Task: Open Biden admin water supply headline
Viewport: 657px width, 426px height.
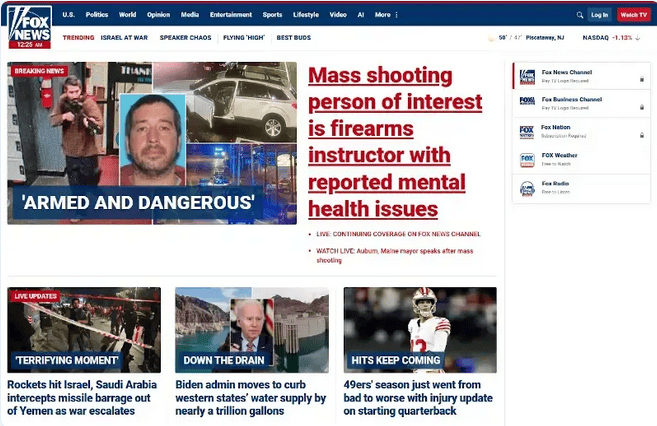Action: pos(251,398)
